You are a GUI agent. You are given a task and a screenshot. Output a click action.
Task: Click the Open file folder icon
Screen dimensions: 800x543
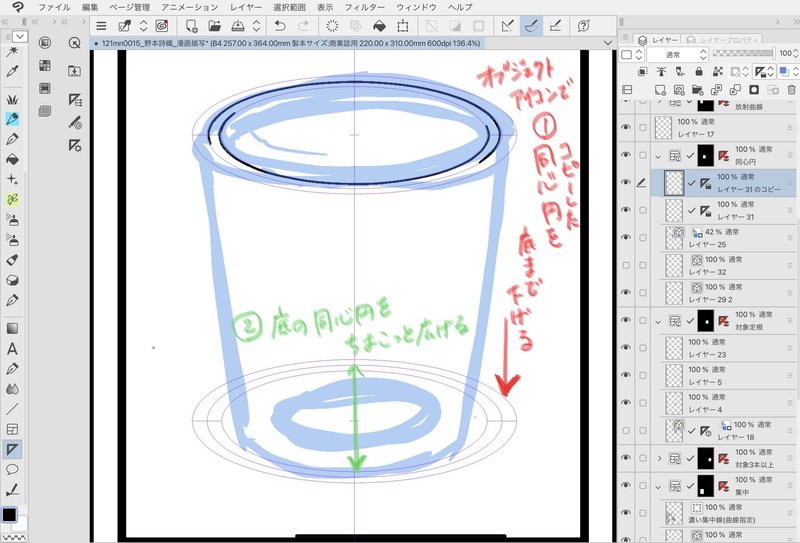[x=215, y=26]
